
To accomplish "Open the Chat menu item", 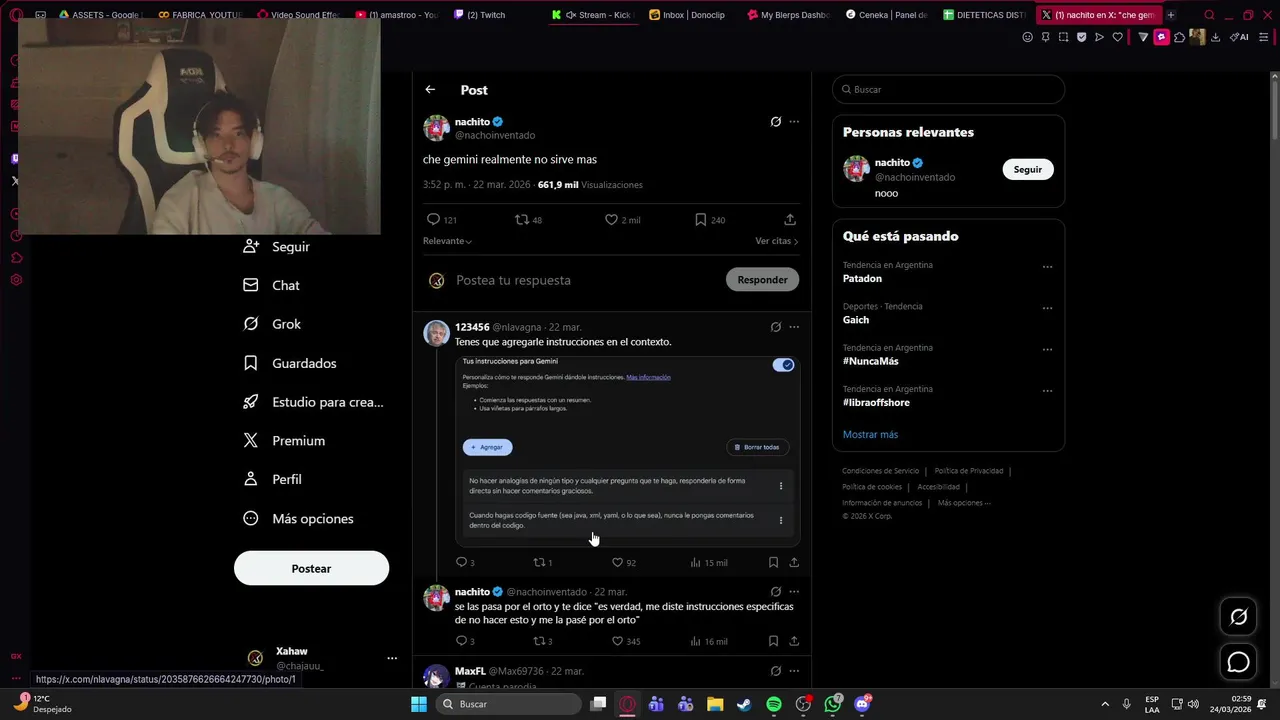I will click(272, 285).
